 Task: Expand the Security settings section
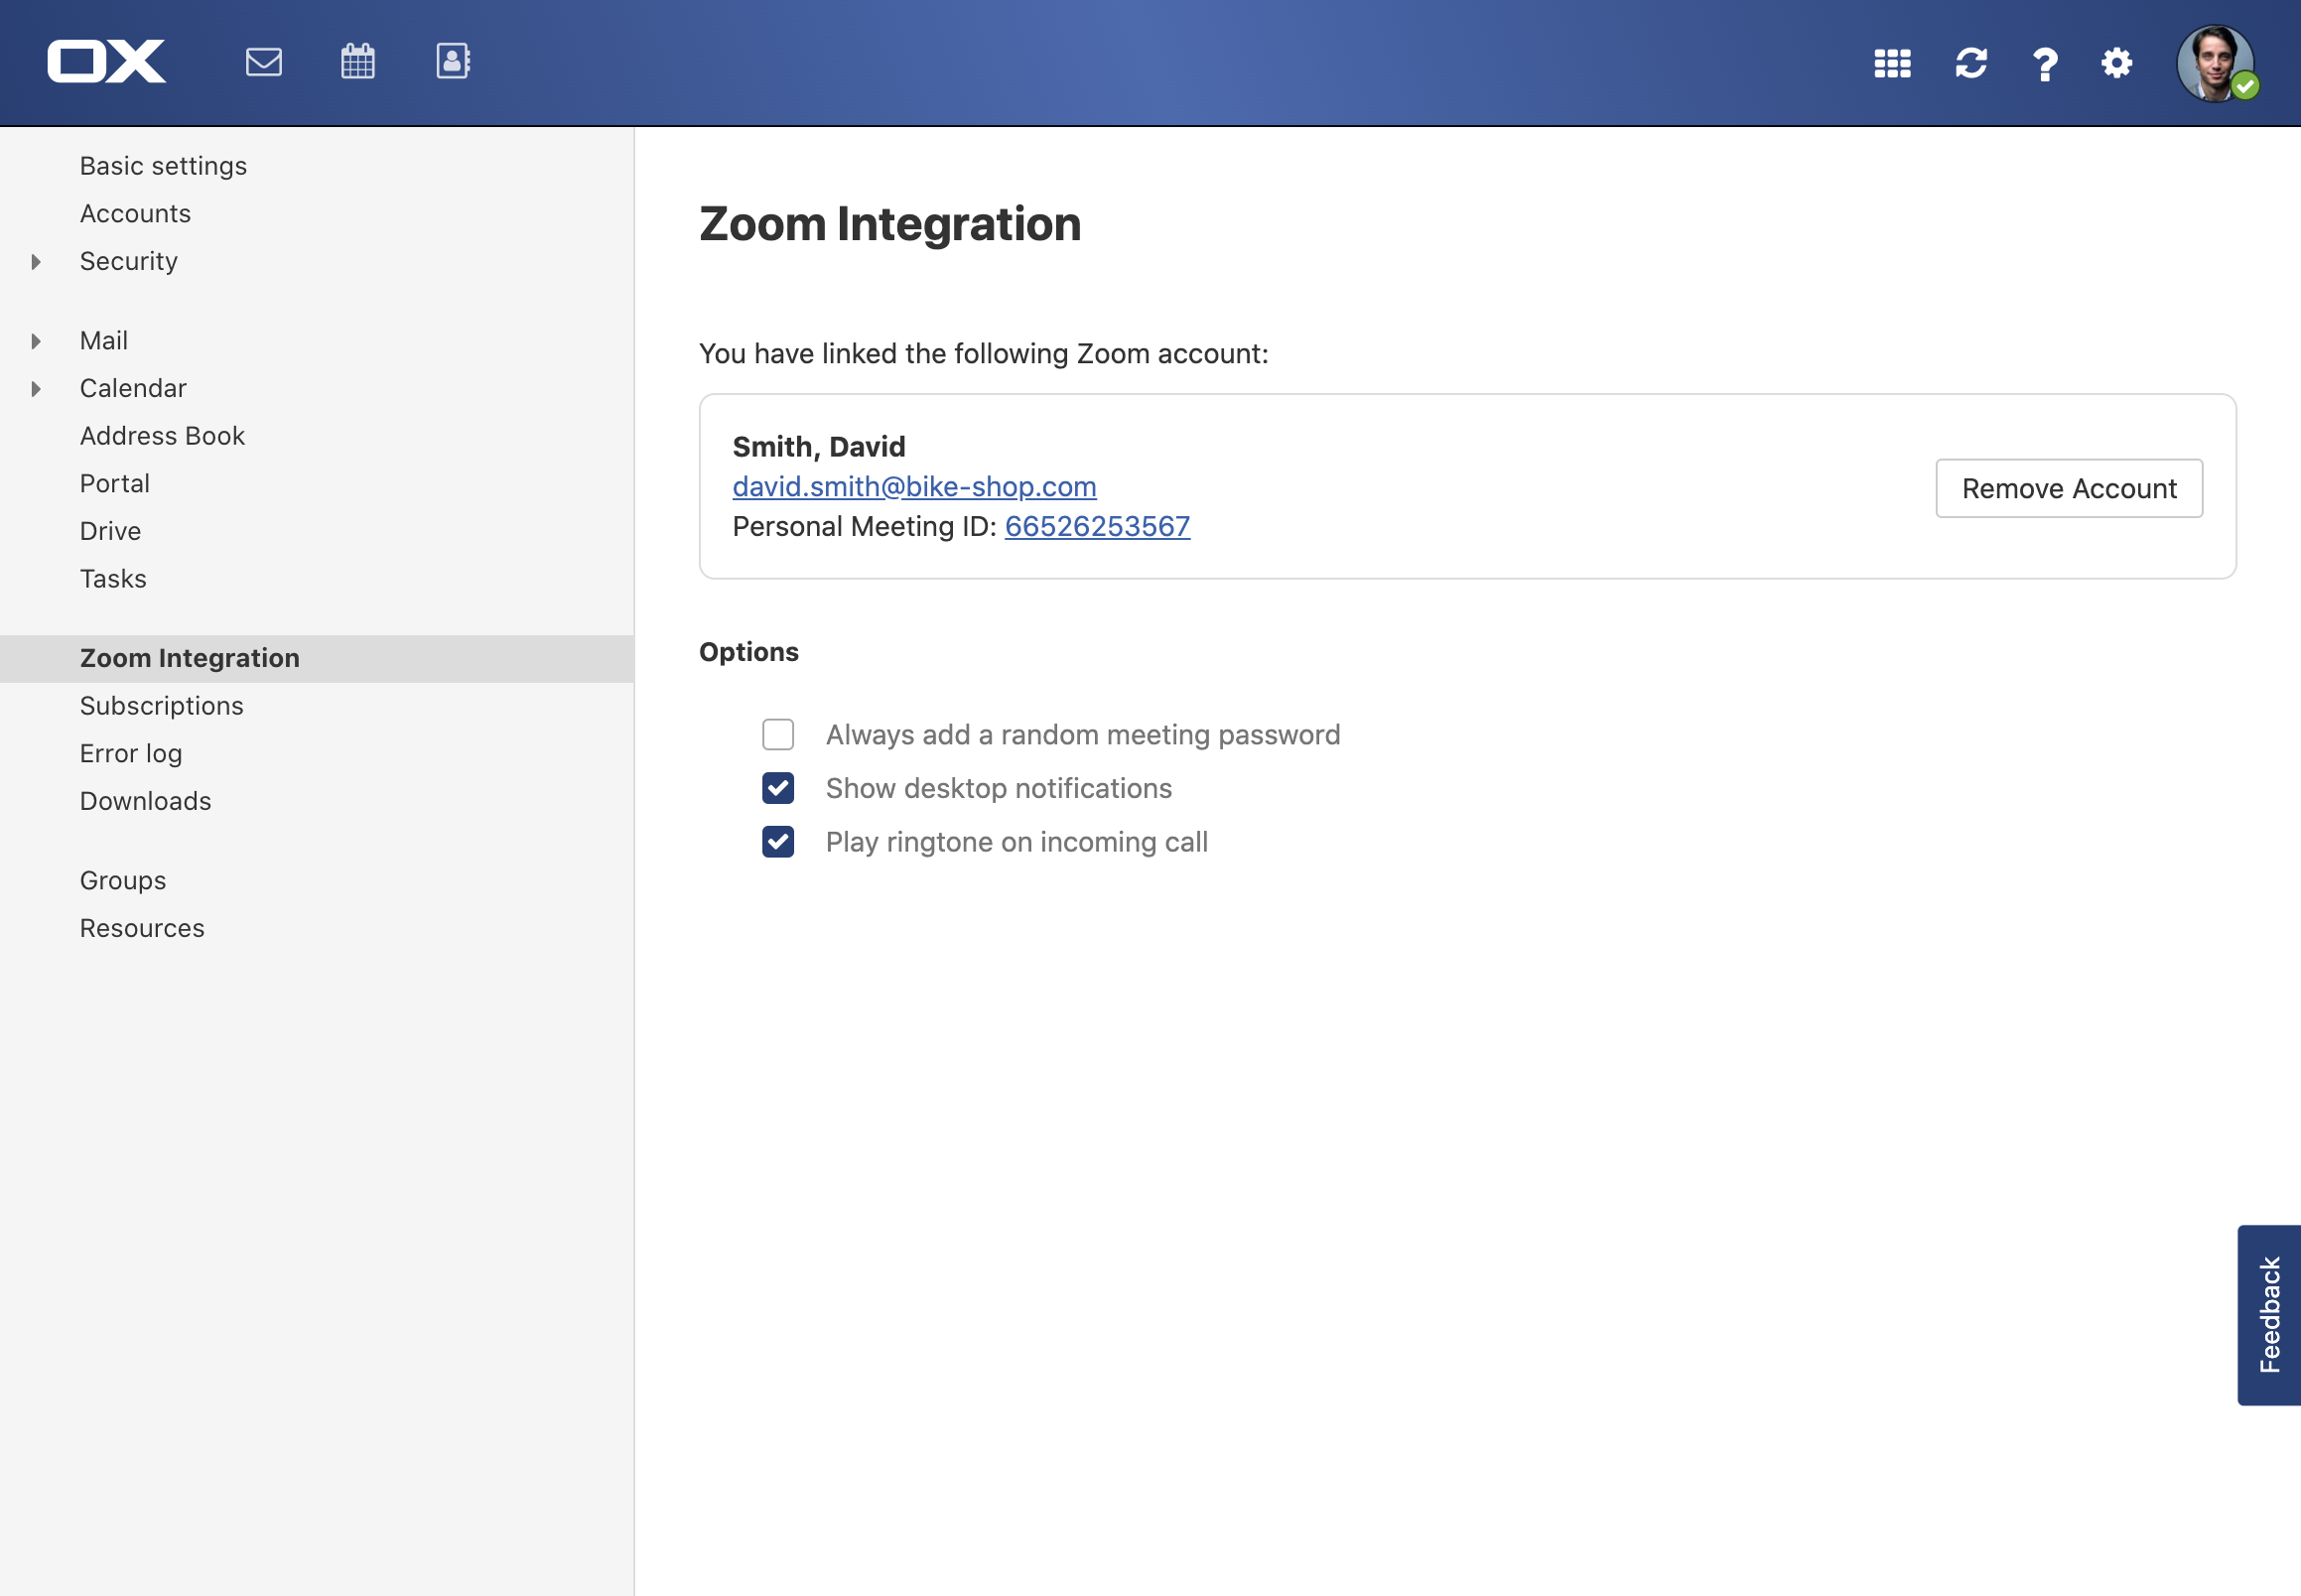click(36, 262)
